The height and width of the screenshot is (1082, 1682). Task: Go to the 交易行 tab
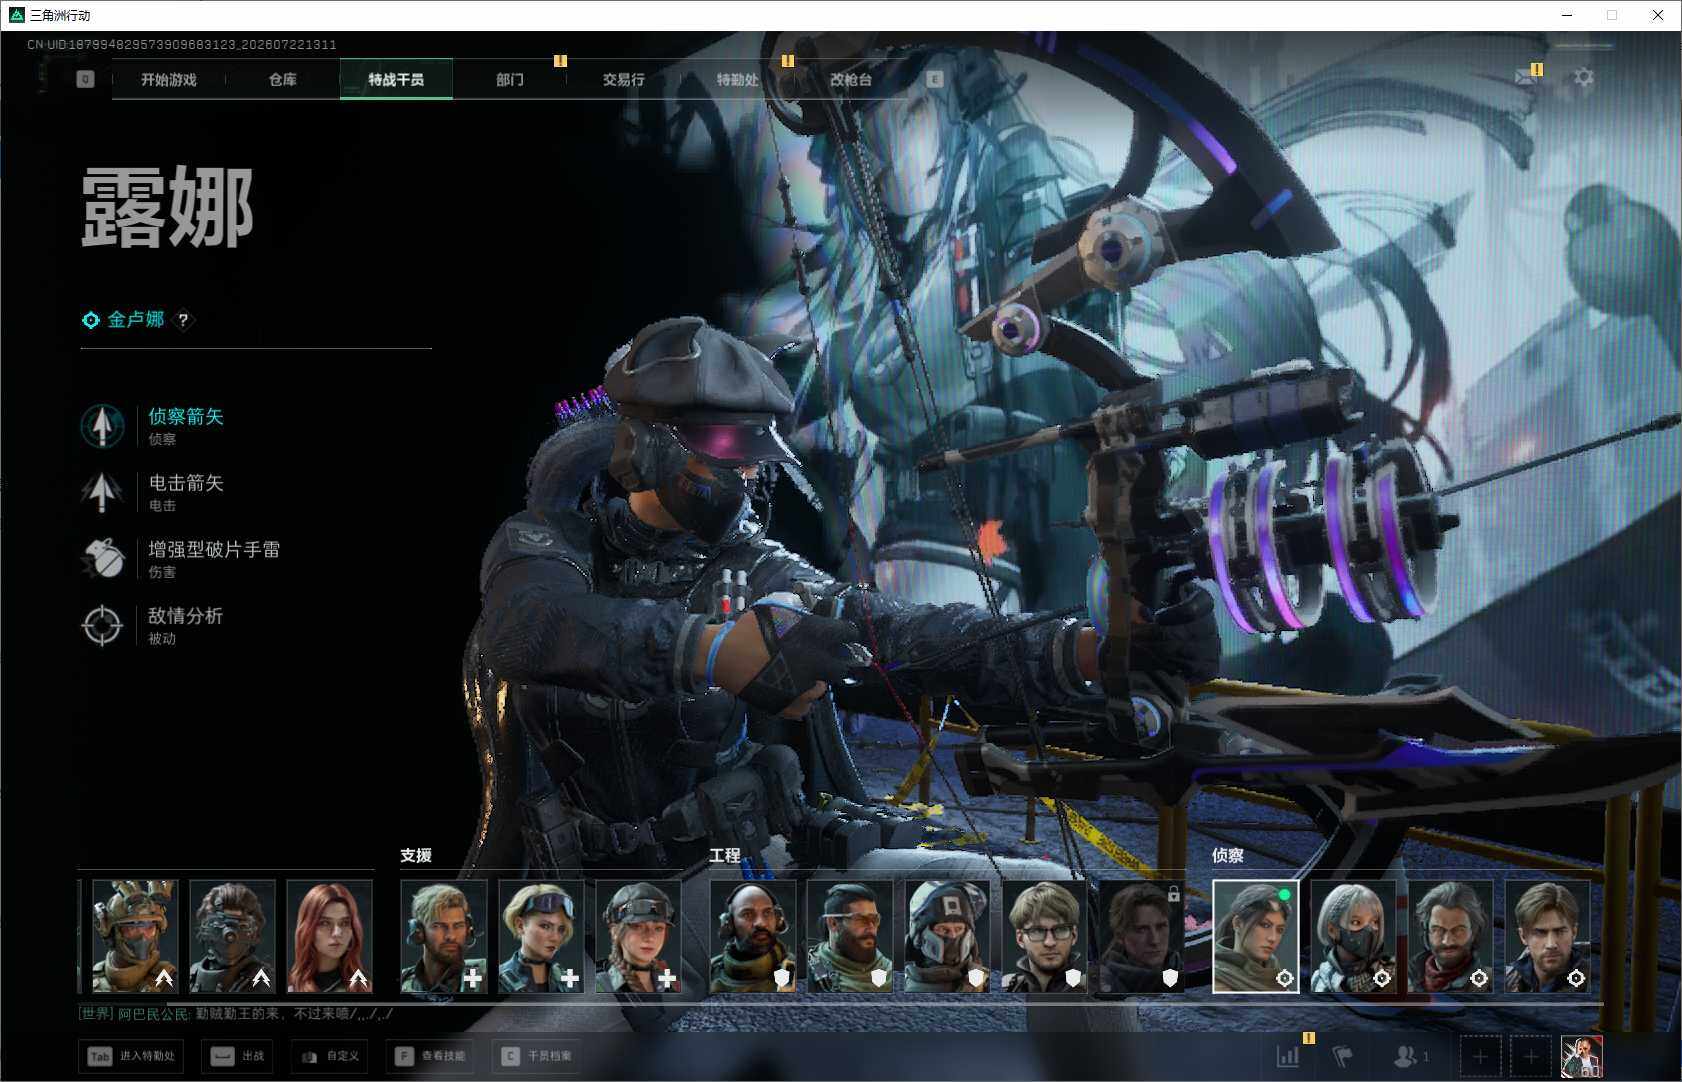pos(623,79)
